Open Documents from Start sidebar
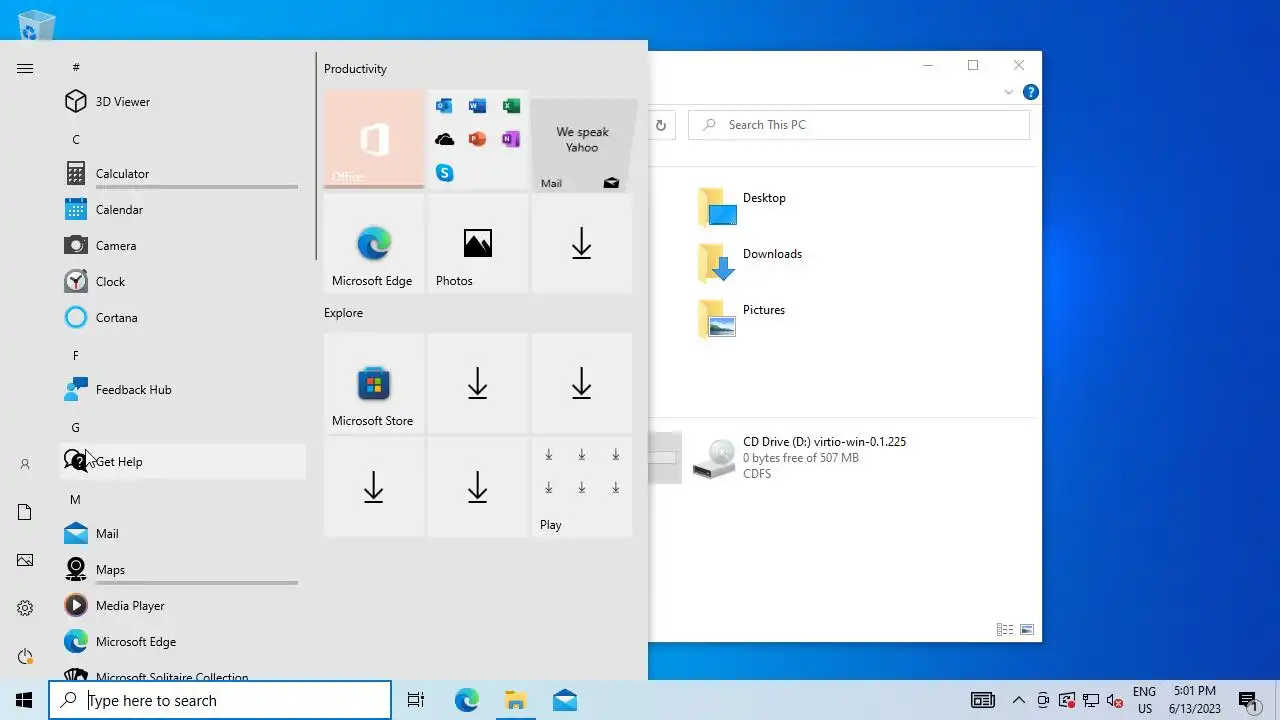Image resolution: width=1280 pixels, height=720 pixels. (x=25, y=512)
